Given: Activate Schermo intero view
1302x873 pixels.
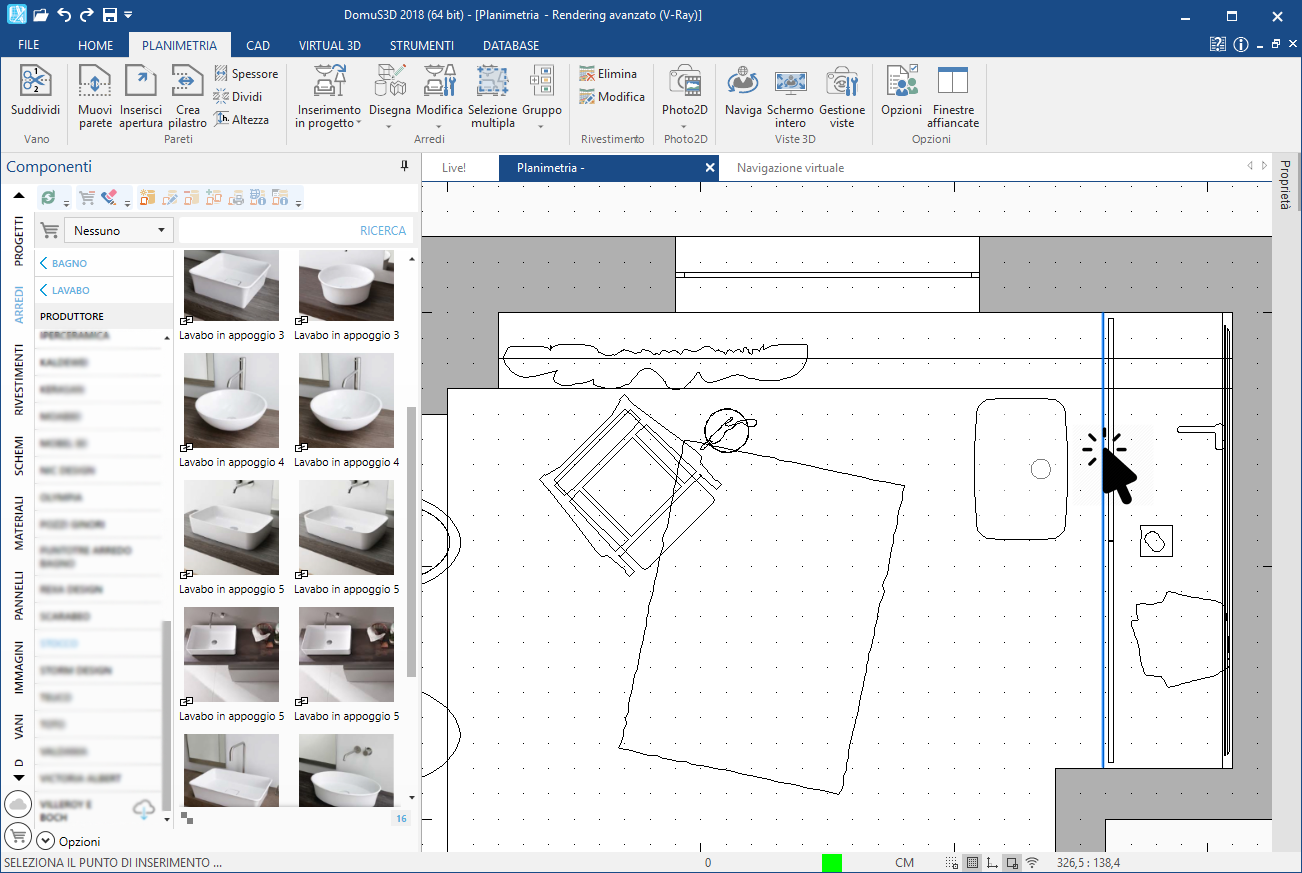Looking at the screenshot, I should click(790, 97).
